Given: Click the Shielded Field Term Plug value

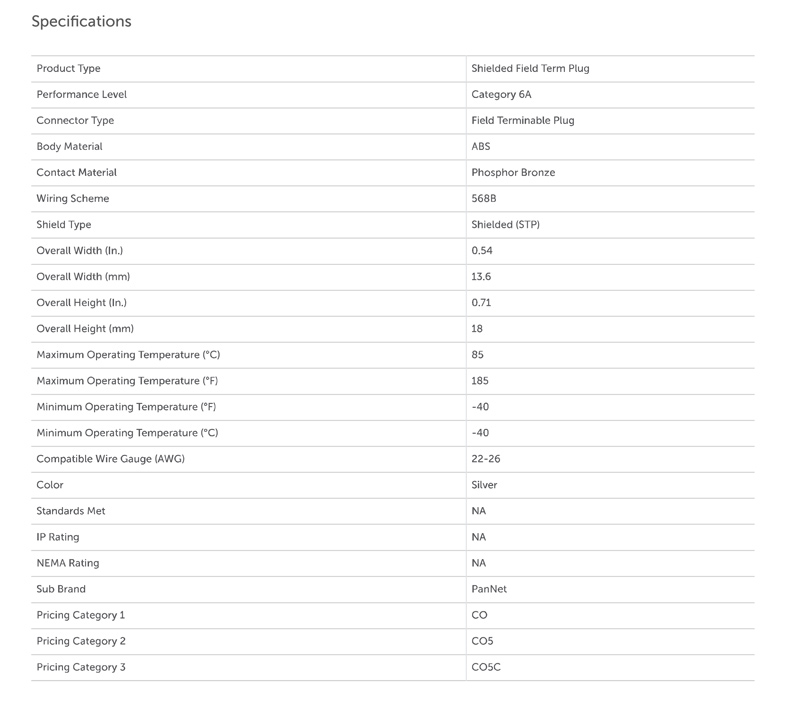Looking at the screenshot, I should point(530,69).
